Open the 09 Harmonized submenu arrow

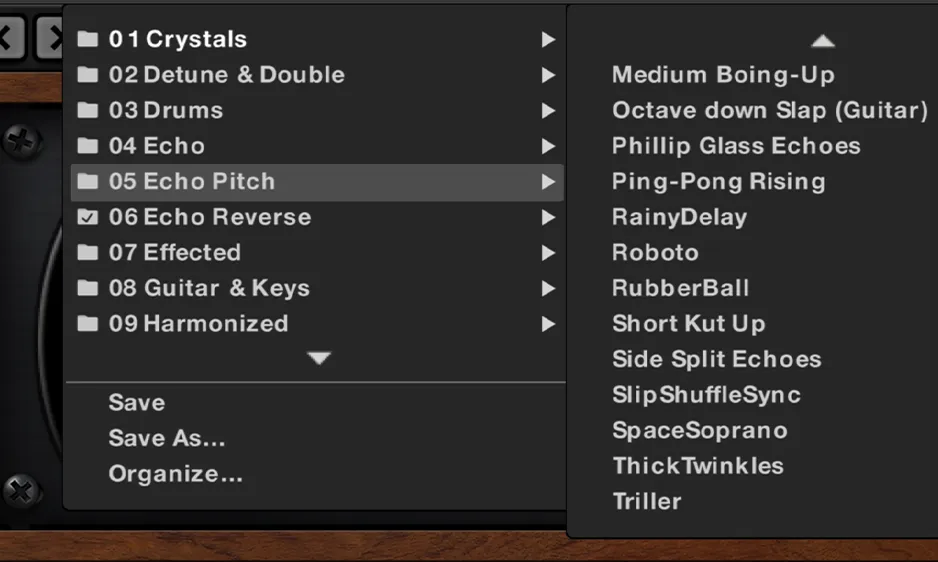548,324
